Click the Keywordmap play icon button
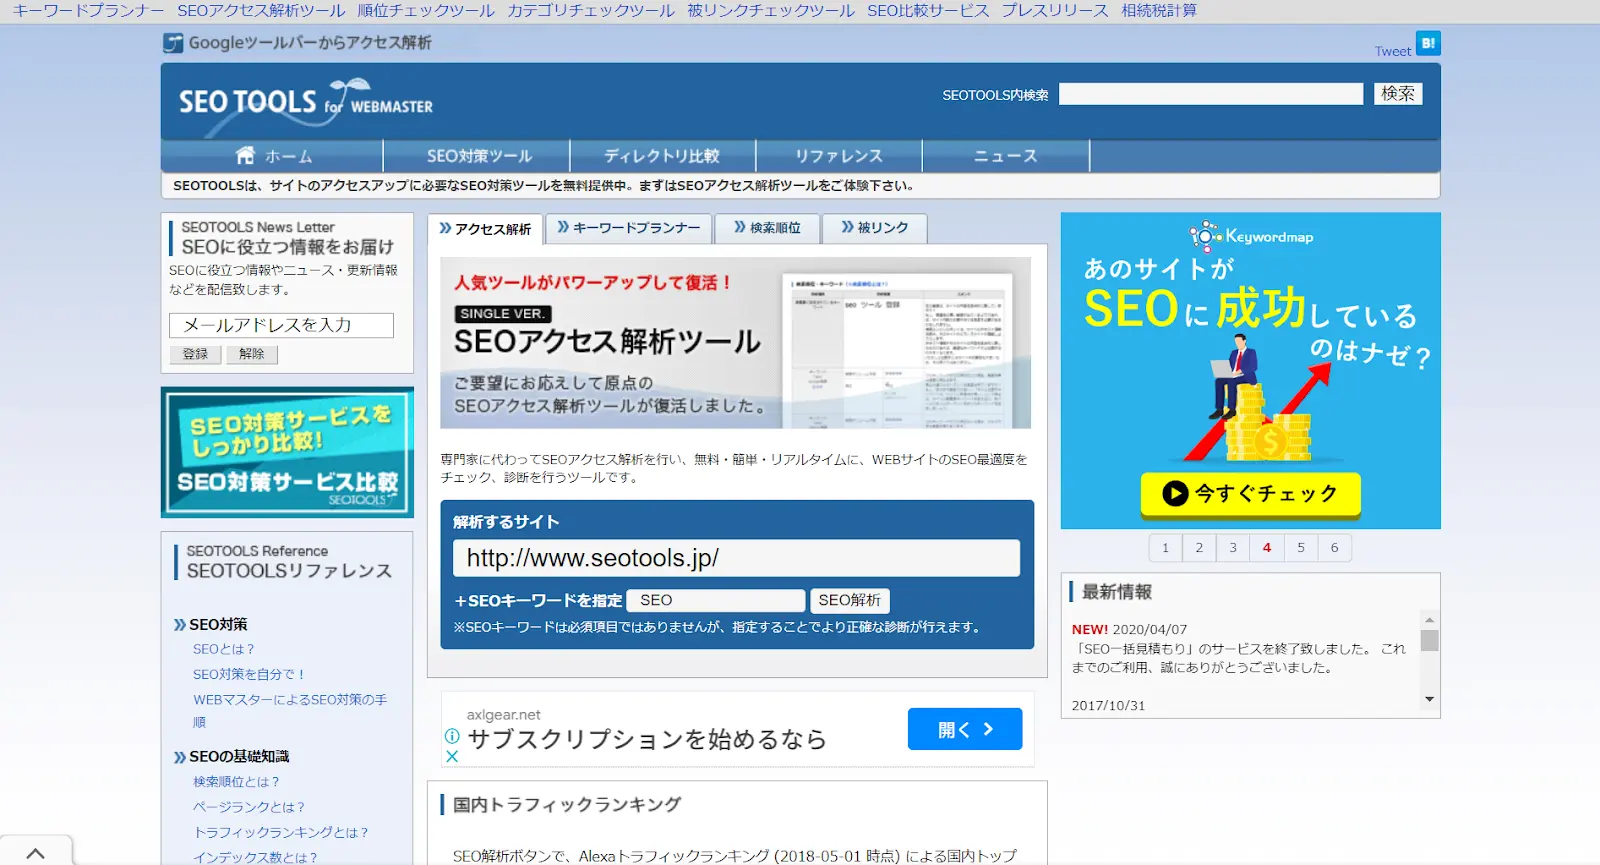 click(1175, 493)
